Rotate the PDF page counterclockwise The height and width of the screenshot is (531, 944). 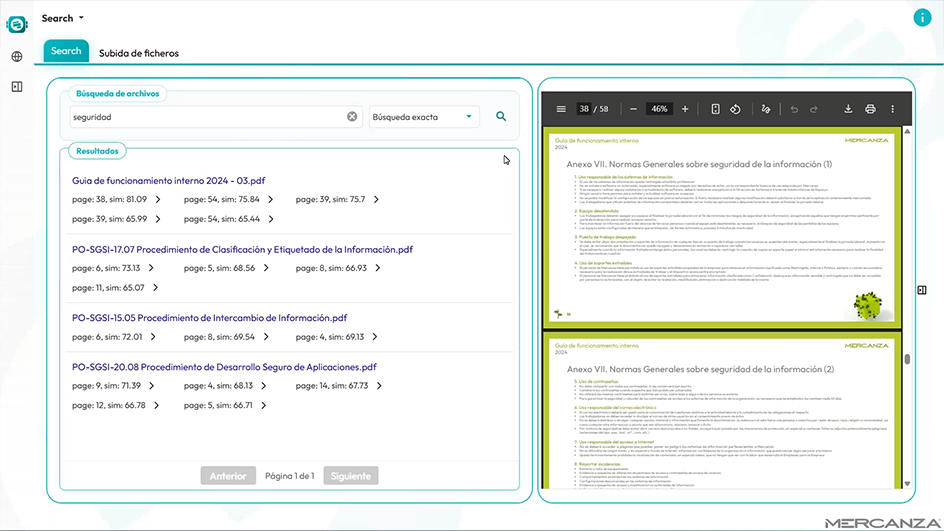point(735,109)
